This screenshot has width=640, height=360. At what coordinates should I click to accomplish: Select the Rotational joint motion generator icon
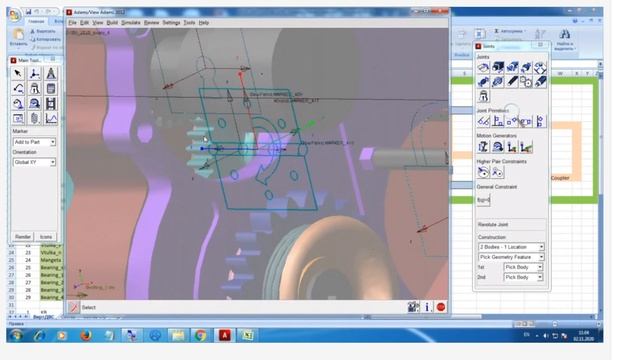pyautogui.click(x=498, y=147)
